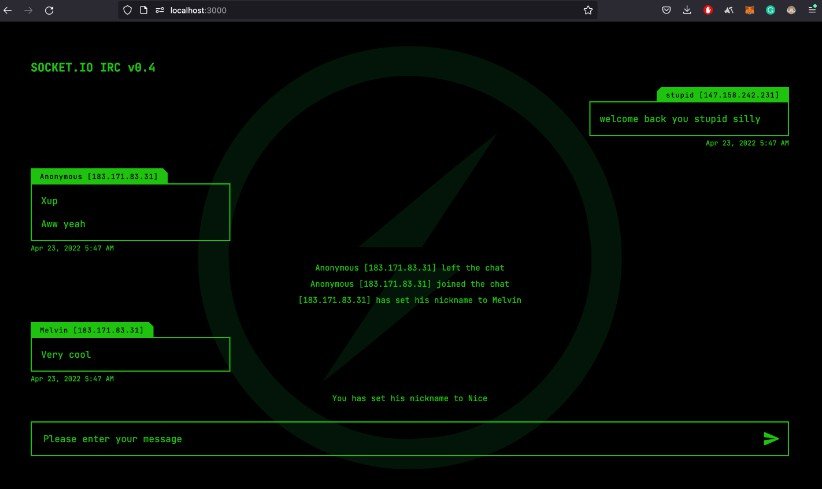Open the red uBlock shield extension
822x489 pixels.
point(708,10)
